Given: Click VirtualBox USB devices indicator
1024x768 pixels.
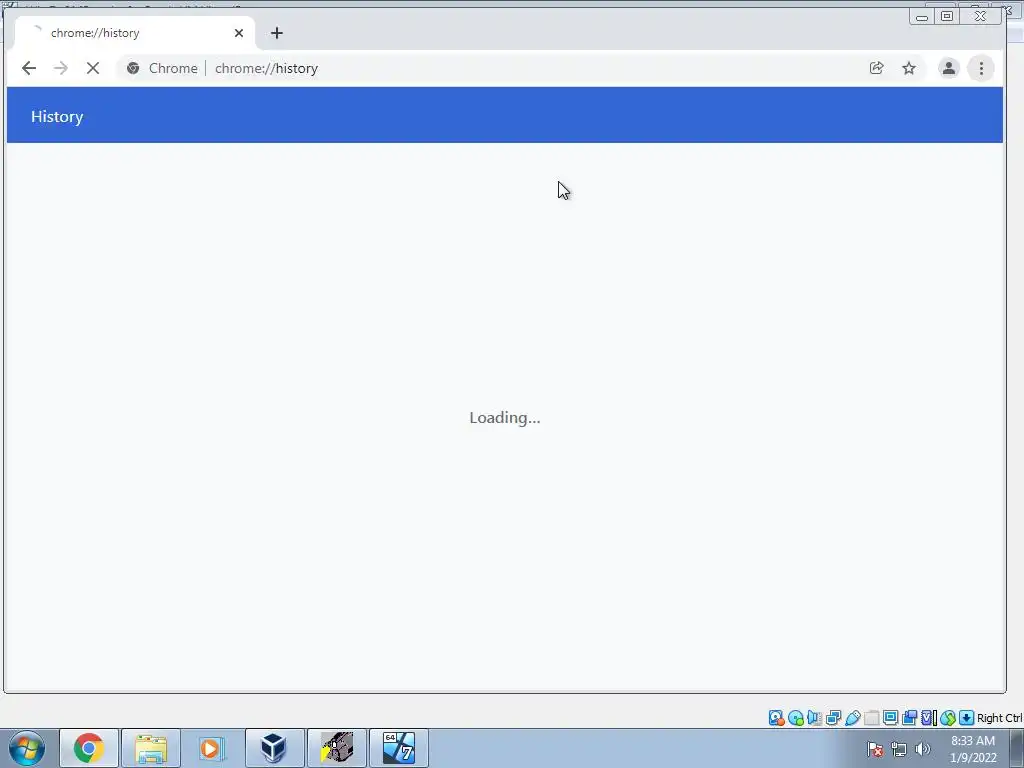Looking at the screenshot, I should [x=852, y=718].
